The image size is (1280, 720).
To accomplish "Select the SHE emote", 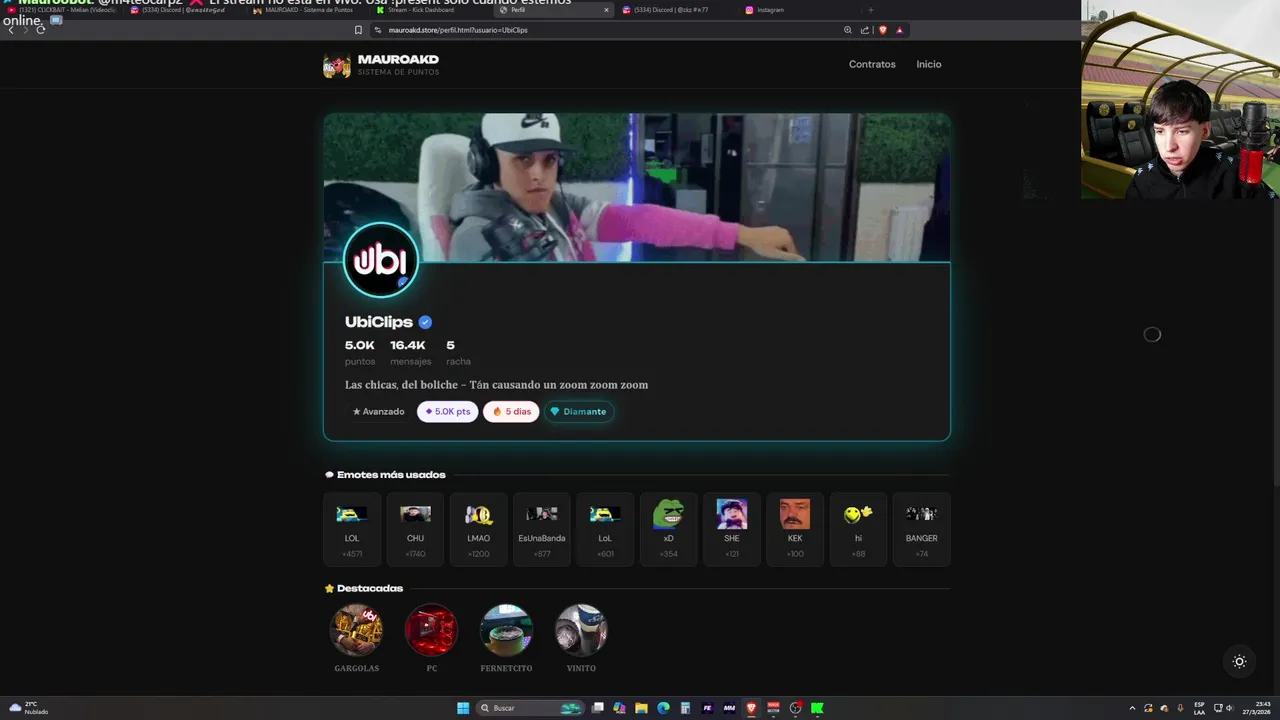I will click(732, 529).
